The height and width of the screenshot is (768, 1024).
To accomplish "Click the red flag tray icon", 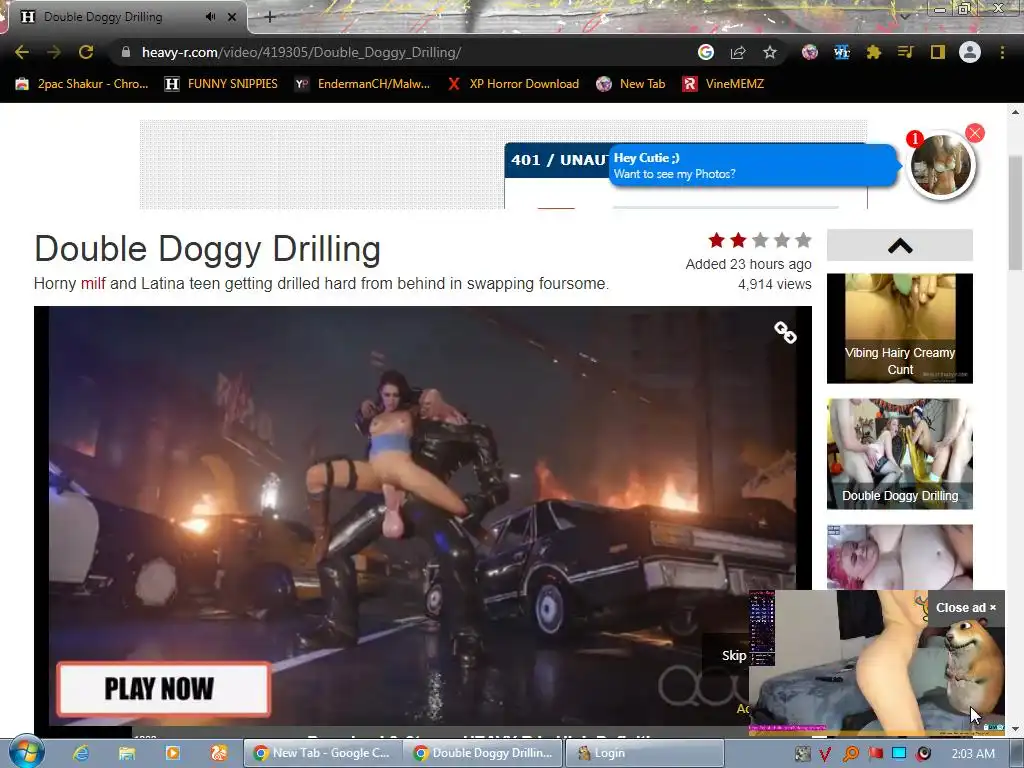I will tap(876, 754).
